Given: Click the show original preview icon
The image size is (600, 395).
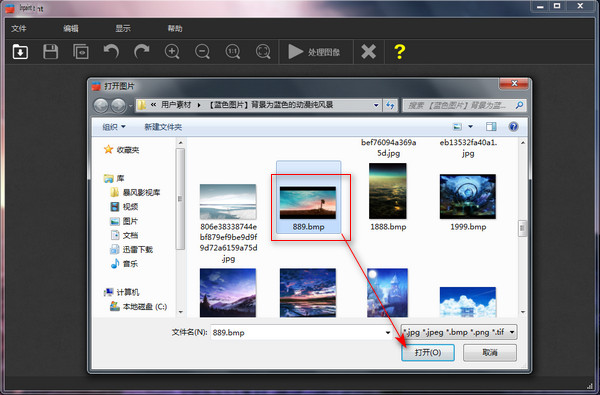Looking at the screenshot, I should (x=81, y=51).
